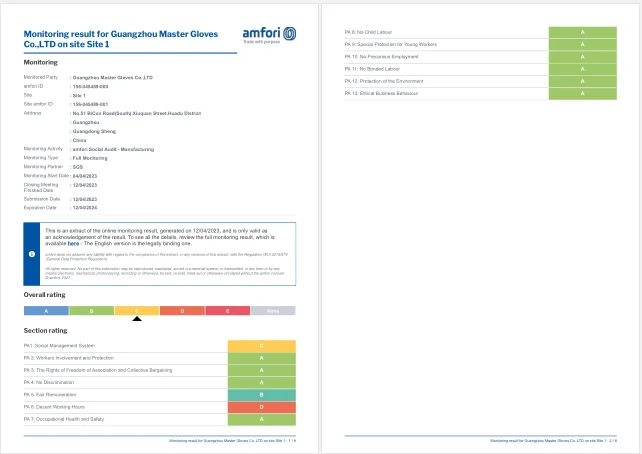Click the Submission Date value
The image size is (642, 454).
85,199
